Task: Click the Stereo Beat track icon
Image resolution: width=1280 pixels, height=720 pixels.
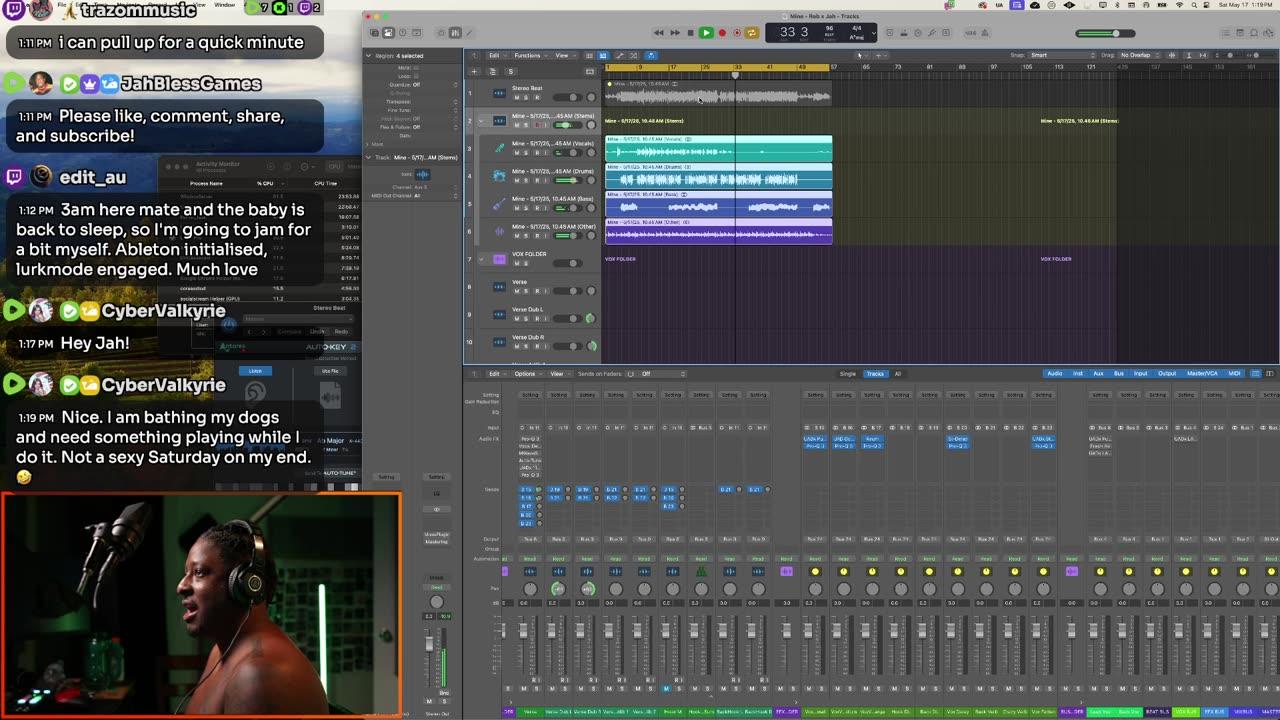Action: click(500, 93)
